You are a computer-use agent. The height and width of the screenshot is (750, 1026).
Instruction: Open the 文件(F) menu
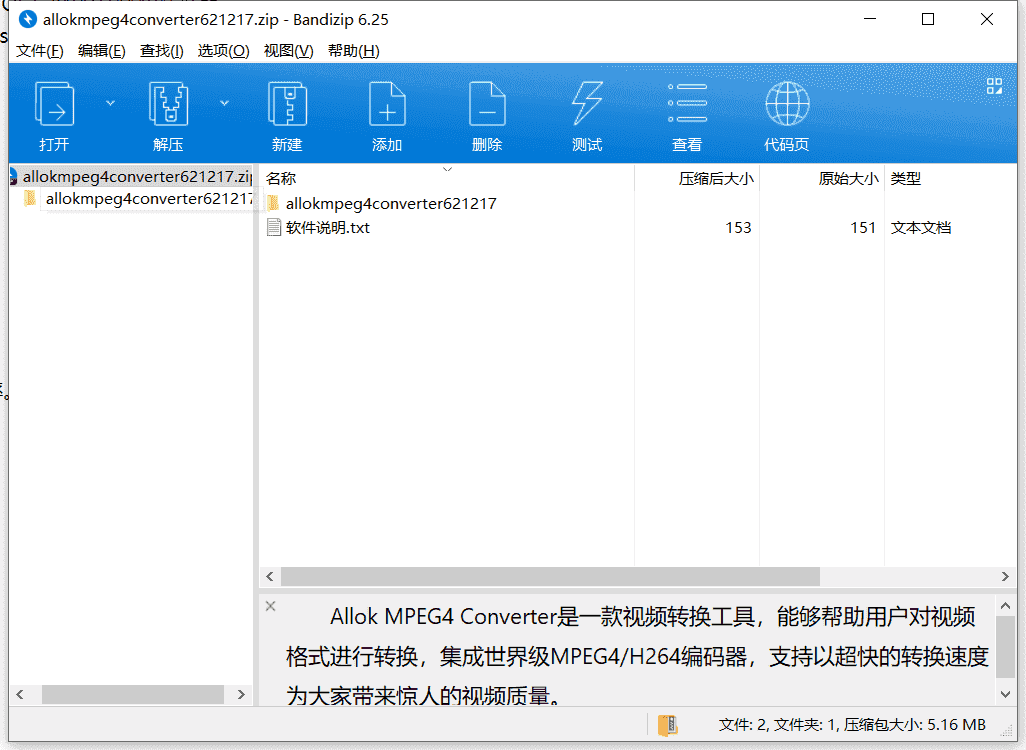(40, 51)
